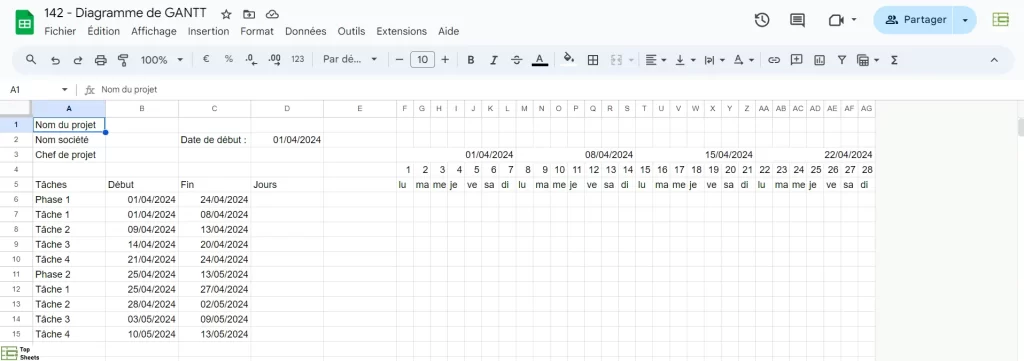Format as euro currency
The width and height of the screenshot is (1024, 361).
coord(206,59)
